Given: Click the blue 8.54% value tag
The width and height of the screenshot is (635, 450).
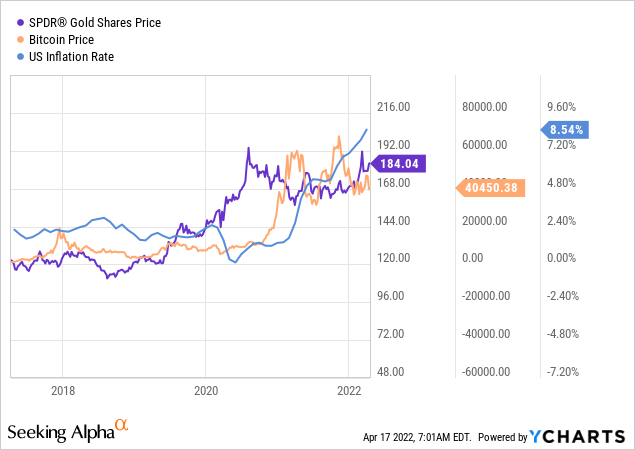Looking at the screenshot, I should coord(568,129).
